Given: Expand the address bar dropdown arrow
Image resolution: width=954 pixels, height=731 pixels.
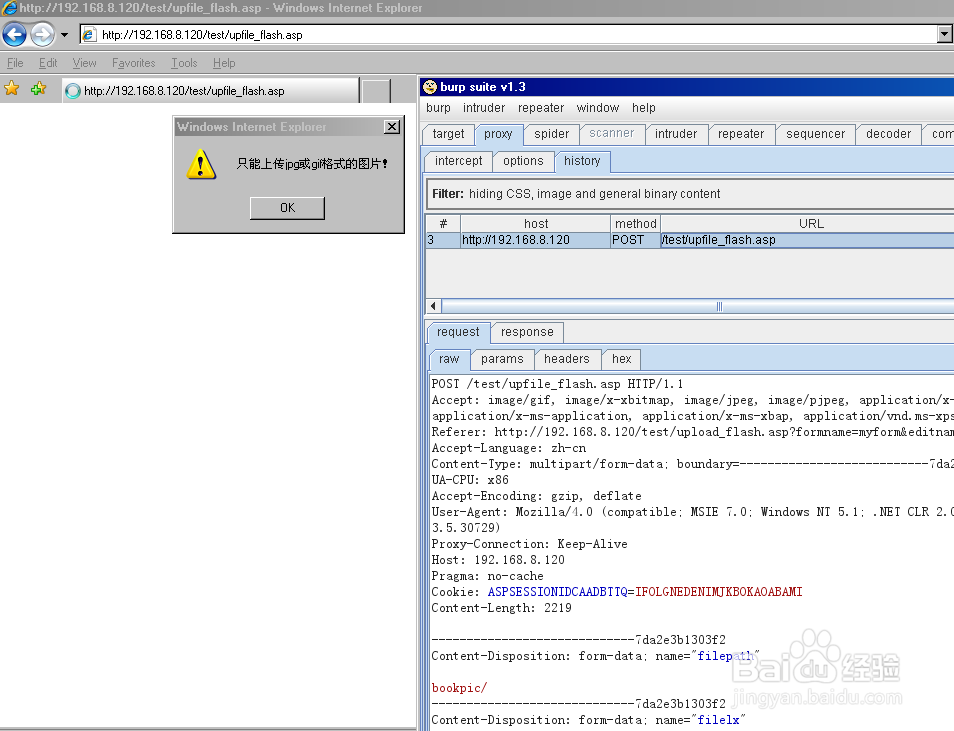Looking at the screenshot, I should (x=945, y=35).
